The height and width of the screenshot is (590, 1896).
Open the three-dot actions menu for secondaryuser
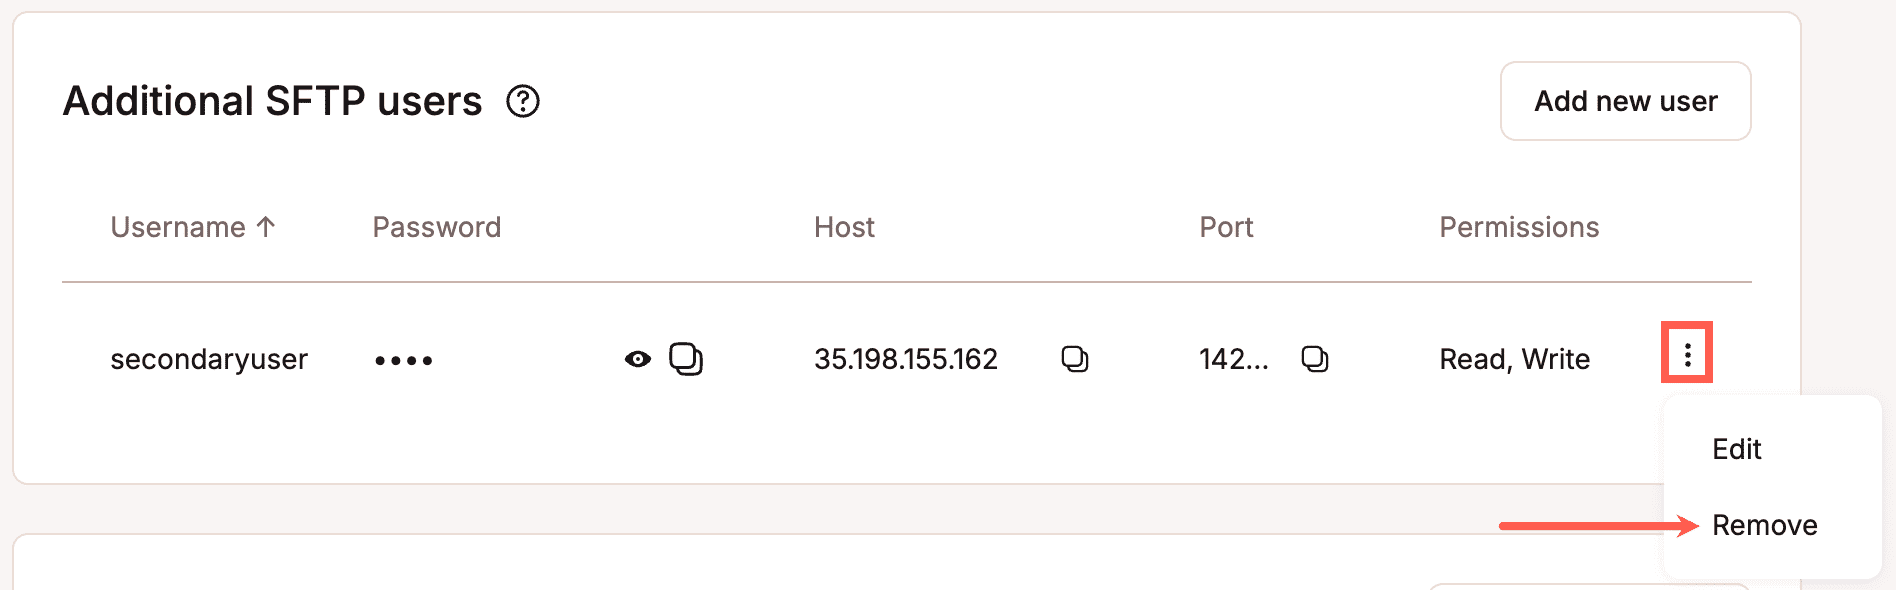click(x=1687, y=354)
